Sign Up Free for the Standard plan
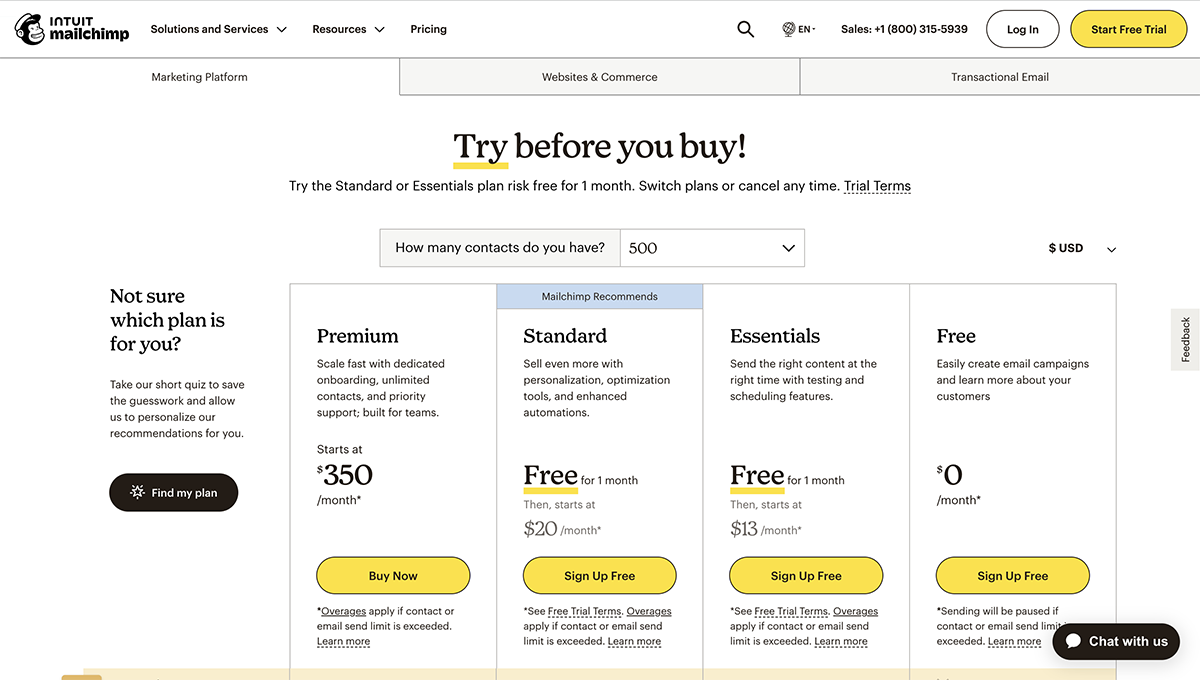 599,575
